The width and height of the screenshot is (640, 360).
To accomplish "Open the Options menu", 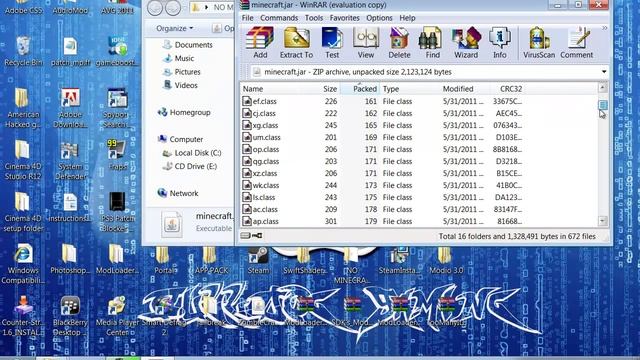I will click(x=379, y=18).
